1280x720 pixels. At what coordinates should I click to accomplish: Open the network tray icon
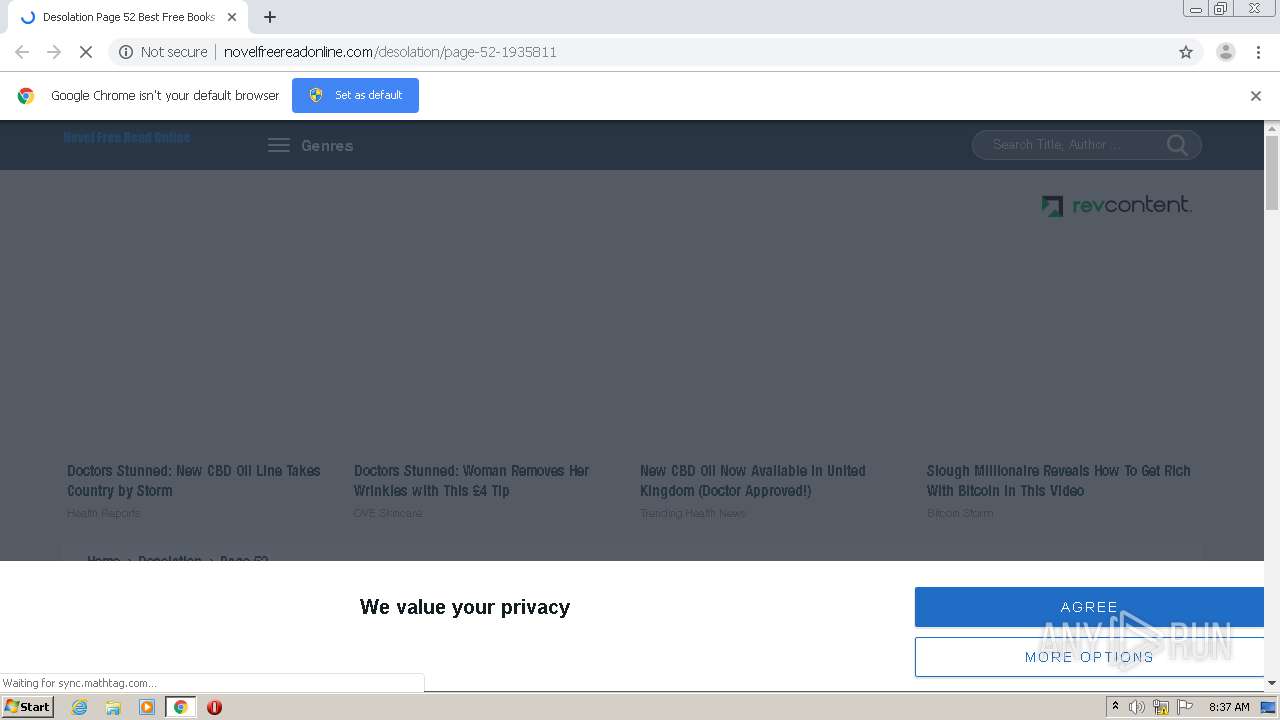pos(1161,707)
